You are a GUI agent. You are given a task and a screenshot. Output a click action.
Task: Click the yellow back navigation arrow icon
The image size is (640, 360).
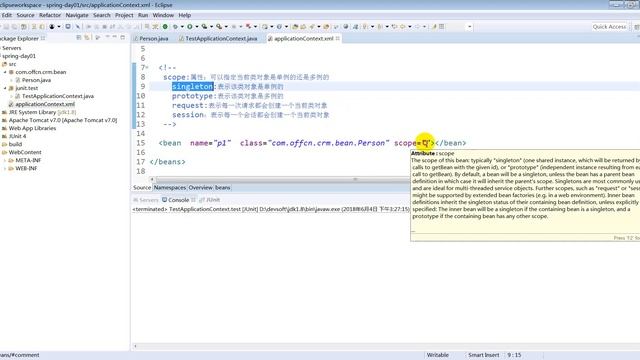(x=402, y=27)
